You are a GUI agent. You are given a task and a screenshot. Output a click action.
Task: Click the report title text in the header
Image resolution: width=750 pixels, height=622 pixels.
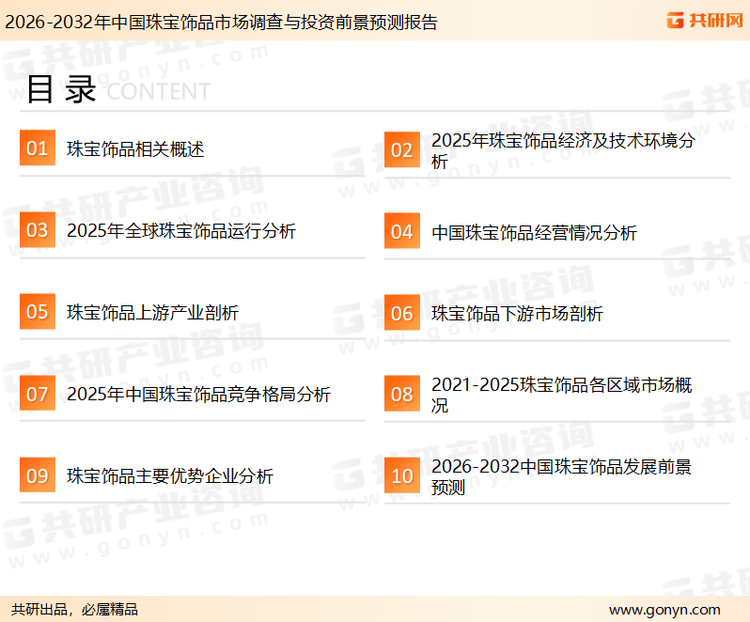[221, 22]
